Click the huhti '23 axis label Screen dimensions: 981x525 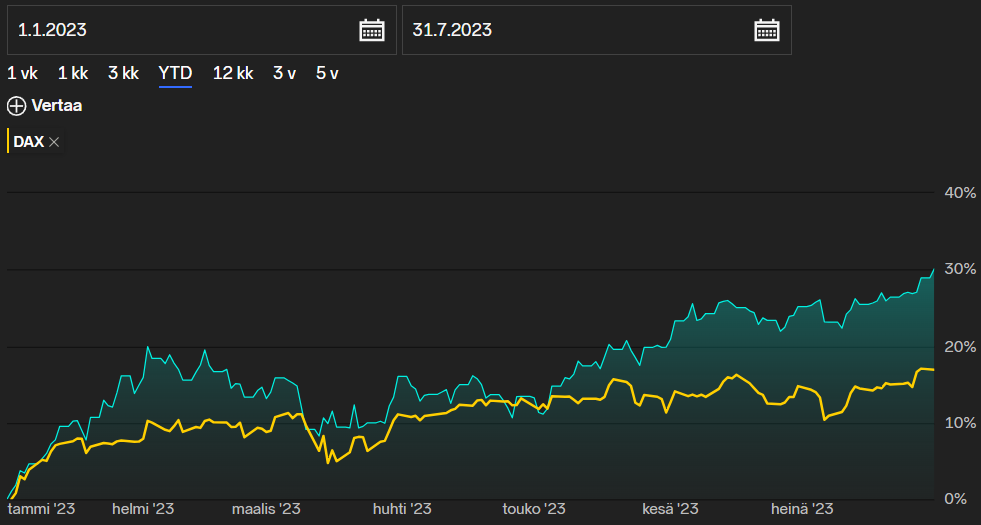pyautogui.click(x=402, y=509)
